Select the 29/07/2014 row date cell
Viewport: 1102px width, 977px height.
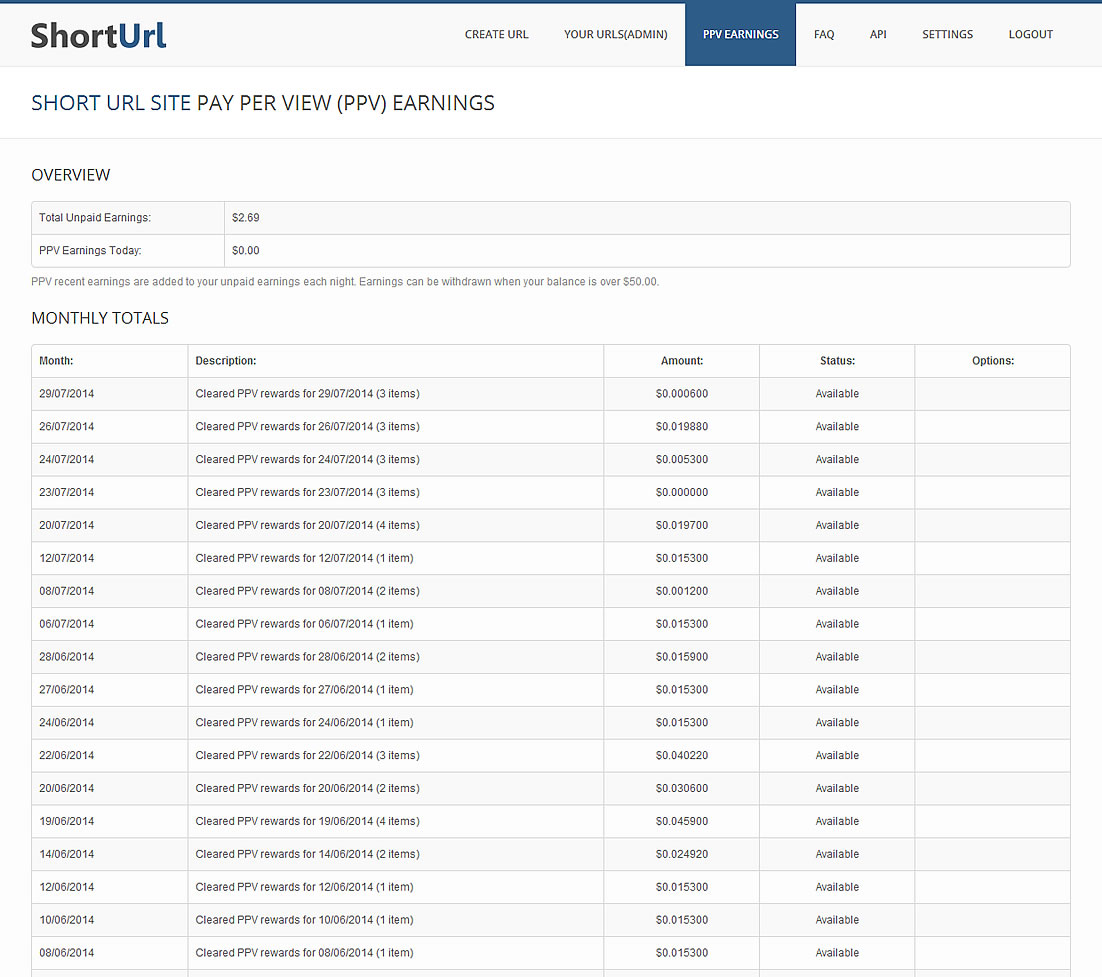coord(67,394)
